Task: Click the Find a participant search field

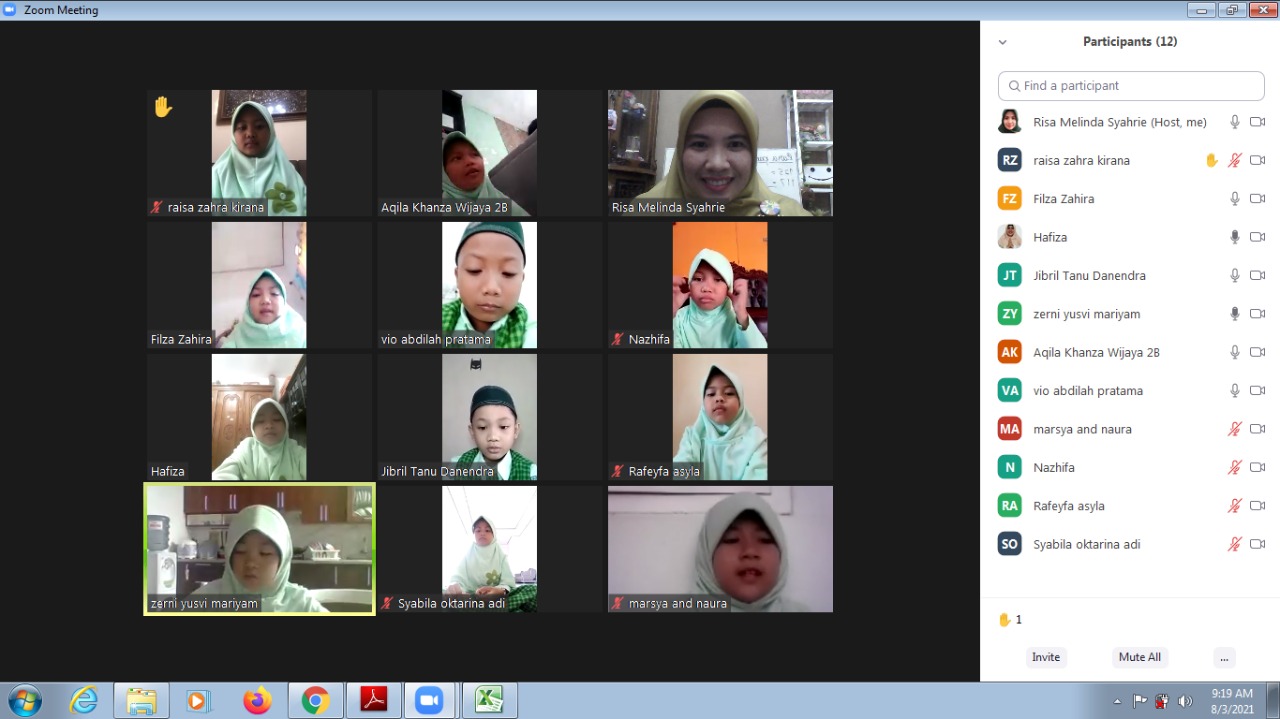Action: pos(1131,86)
